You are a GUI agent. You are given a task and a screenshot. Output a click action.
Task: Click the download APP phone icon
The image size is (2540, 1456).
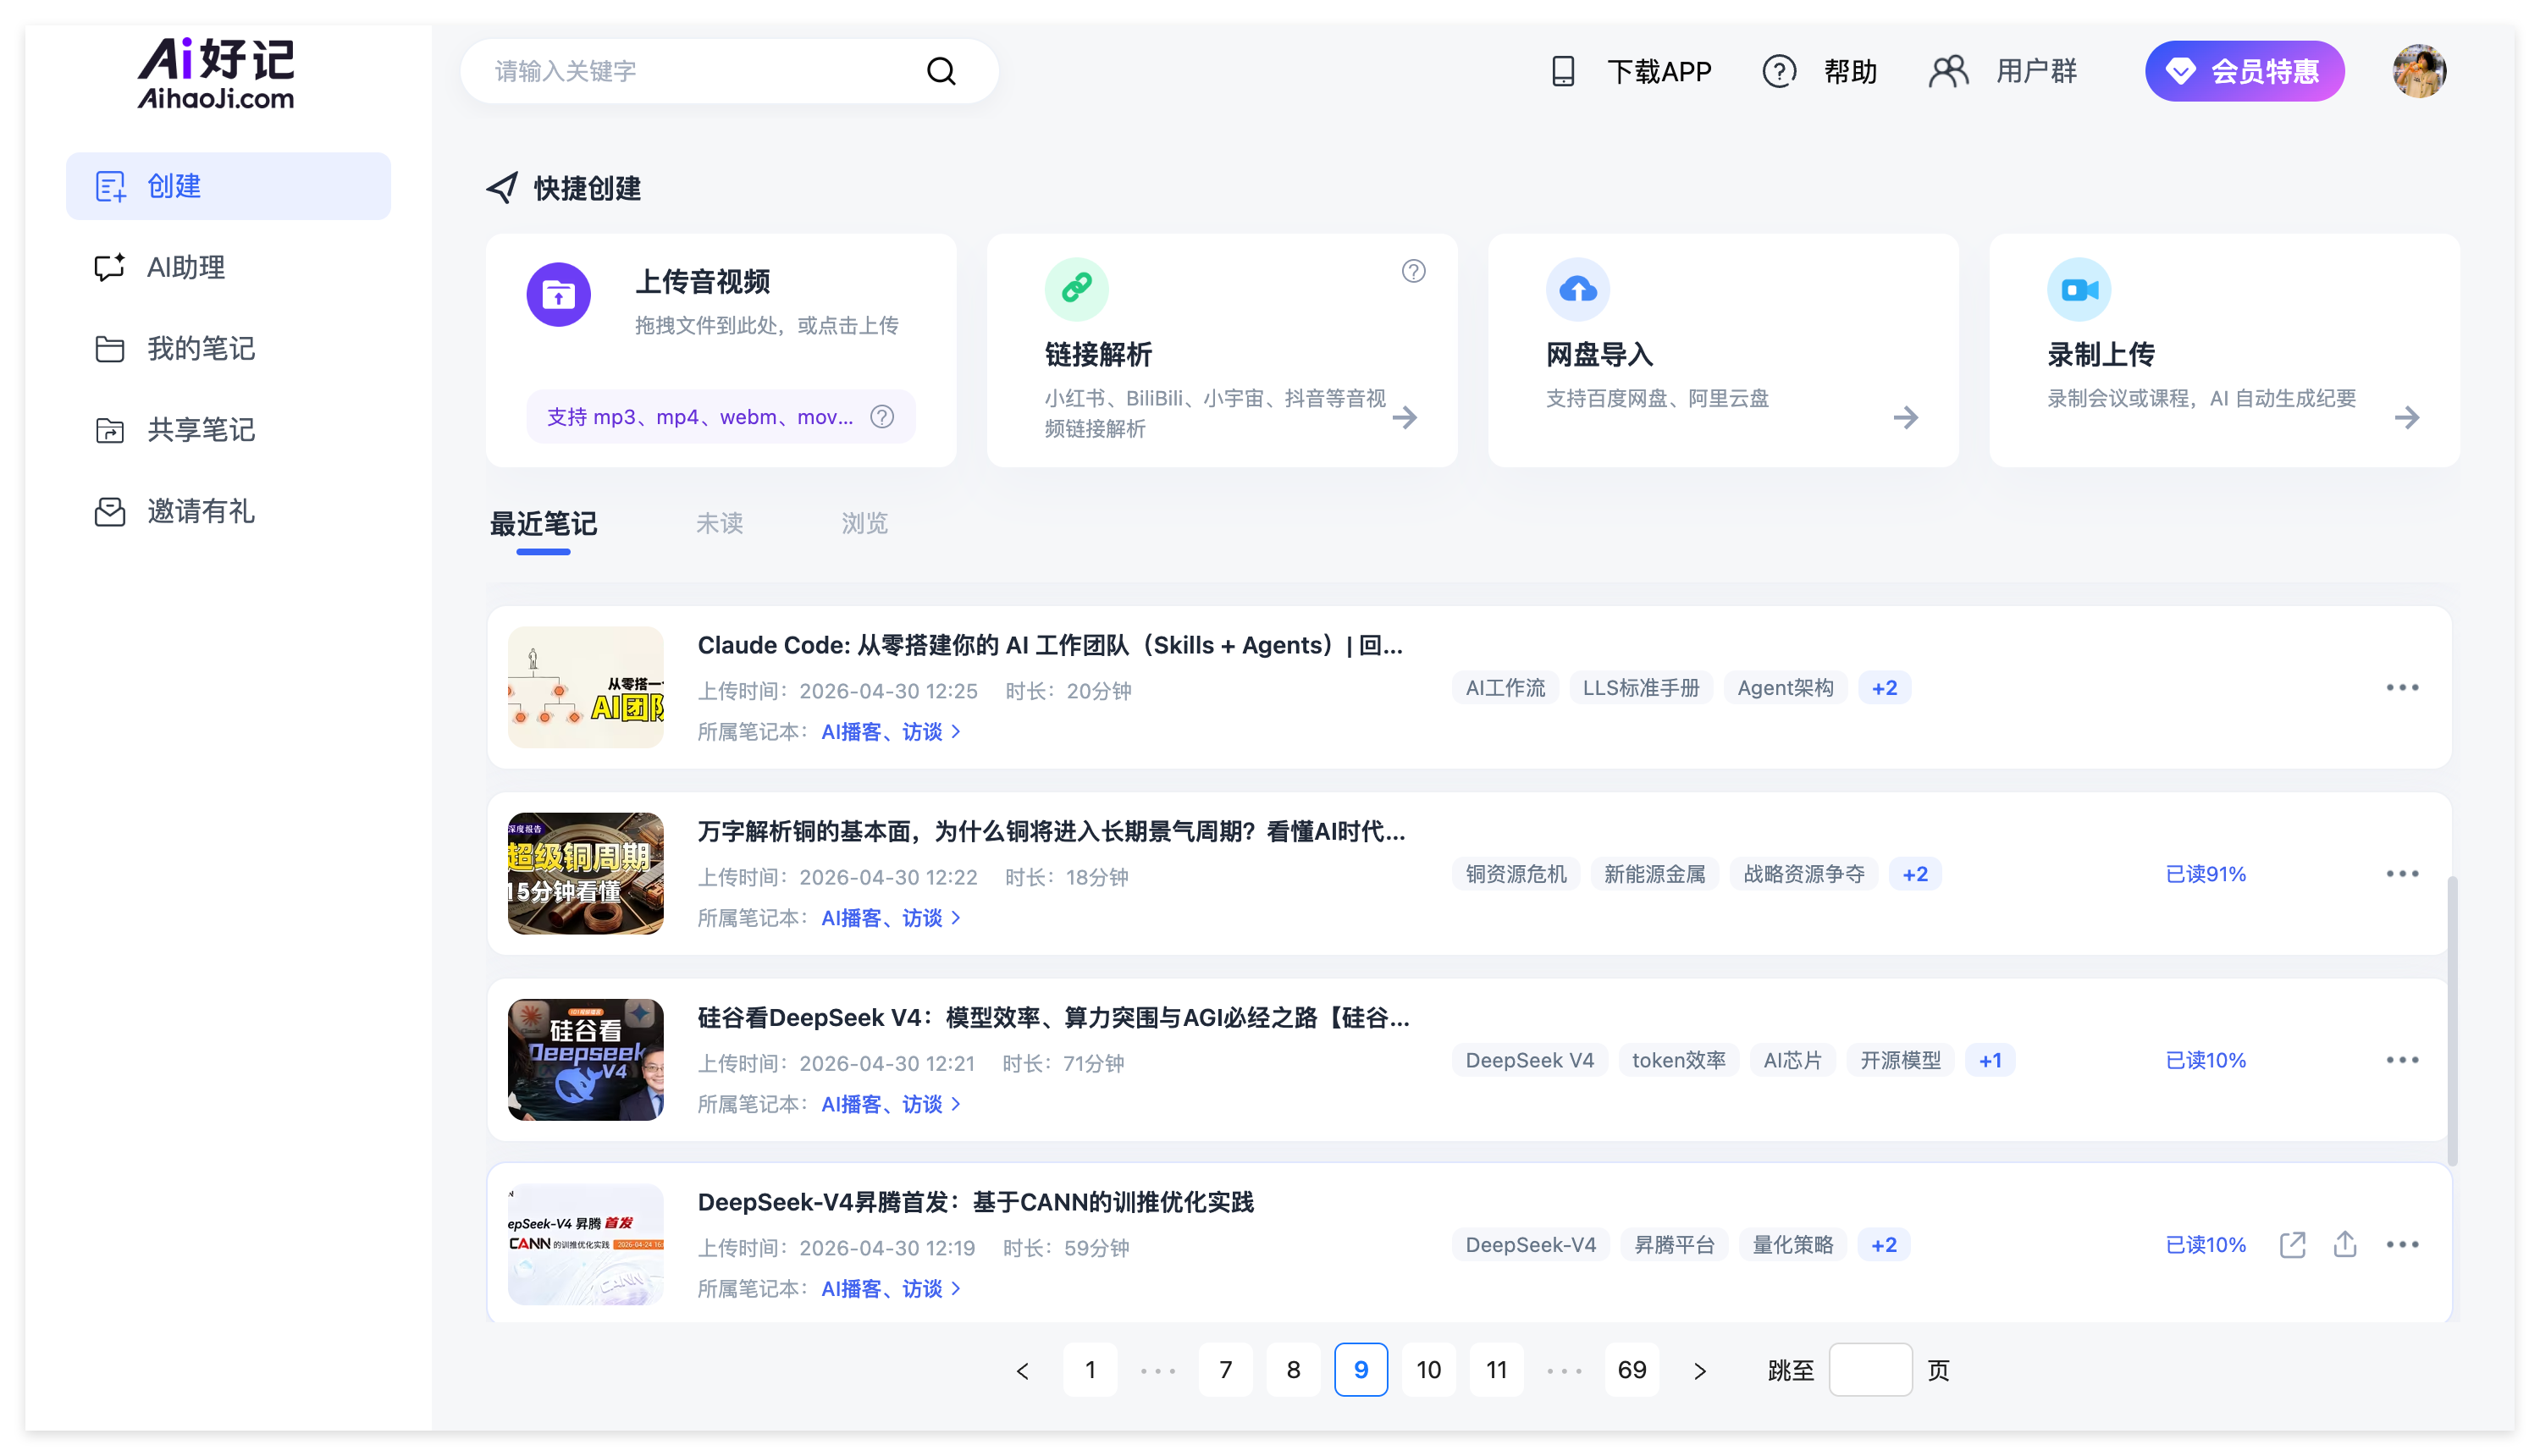click(x=1562, y=71)
